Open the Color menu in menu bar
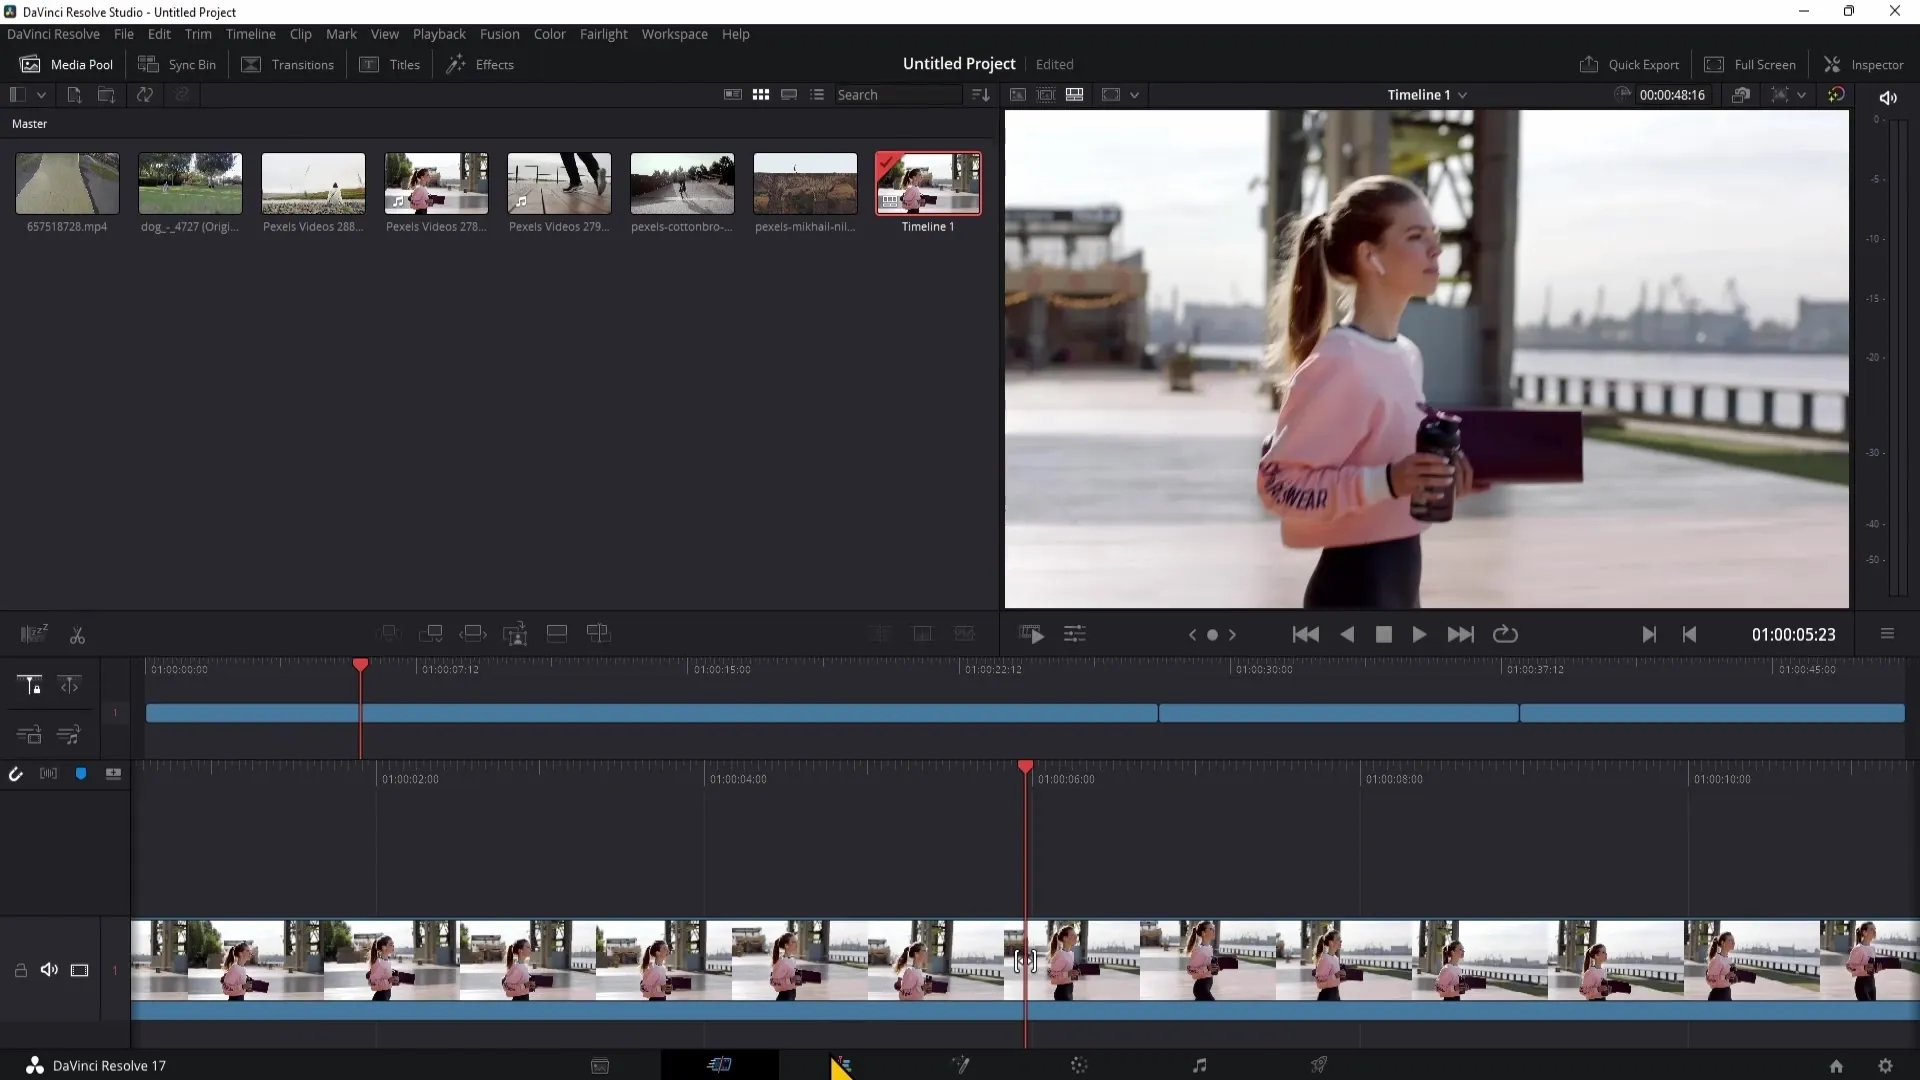This screenshot has width=1920, height=1080. [550, 33]
